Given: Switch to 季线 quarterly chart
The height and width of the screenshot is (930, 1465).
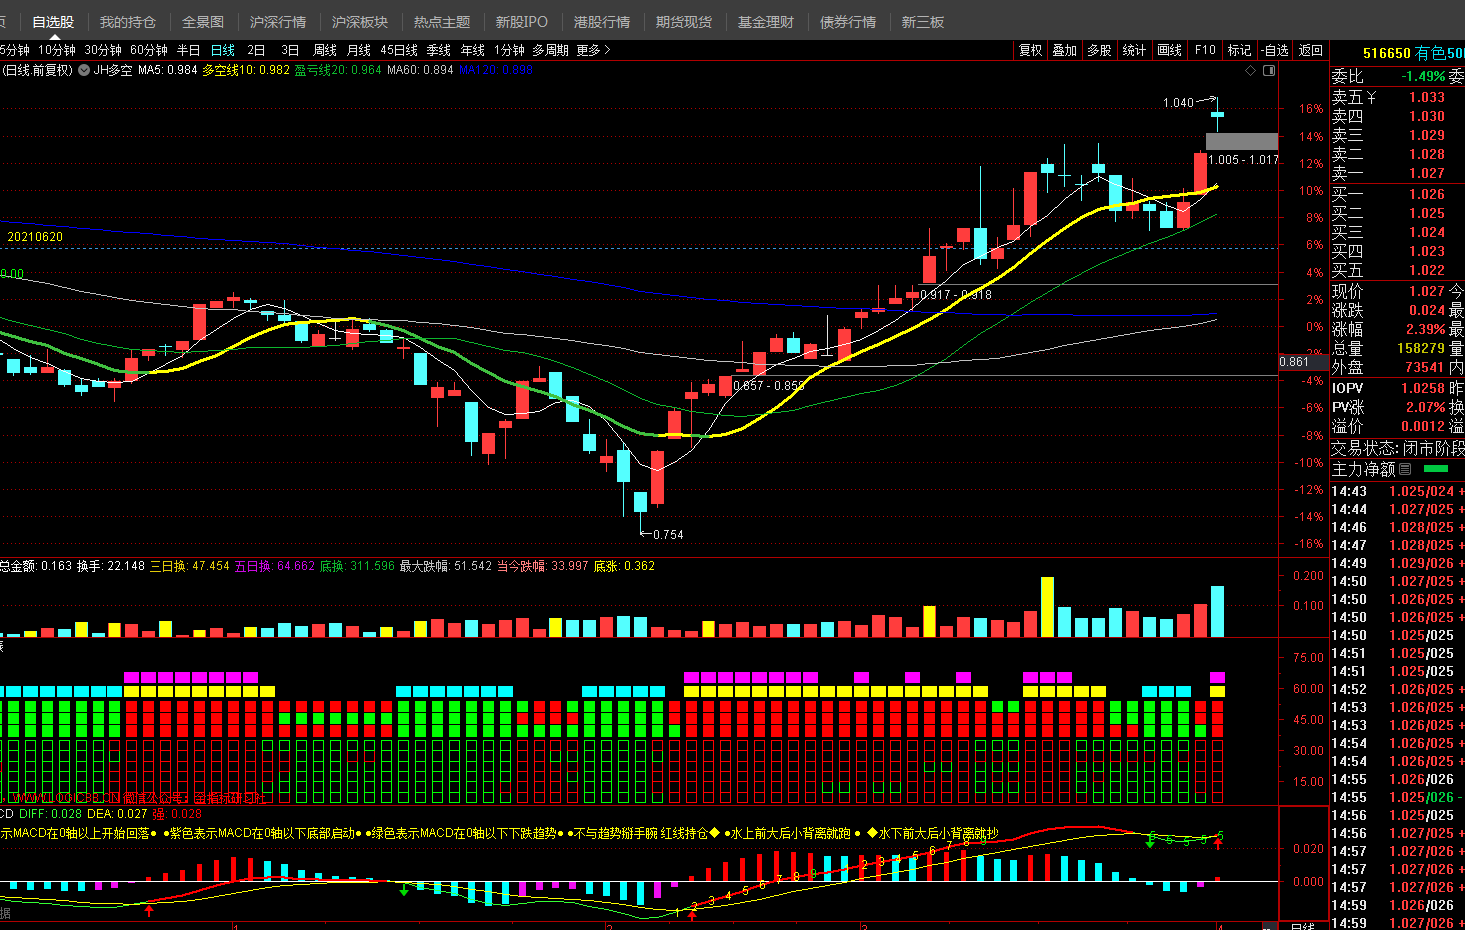Looking at the screenshot, I should pos(439,50).
